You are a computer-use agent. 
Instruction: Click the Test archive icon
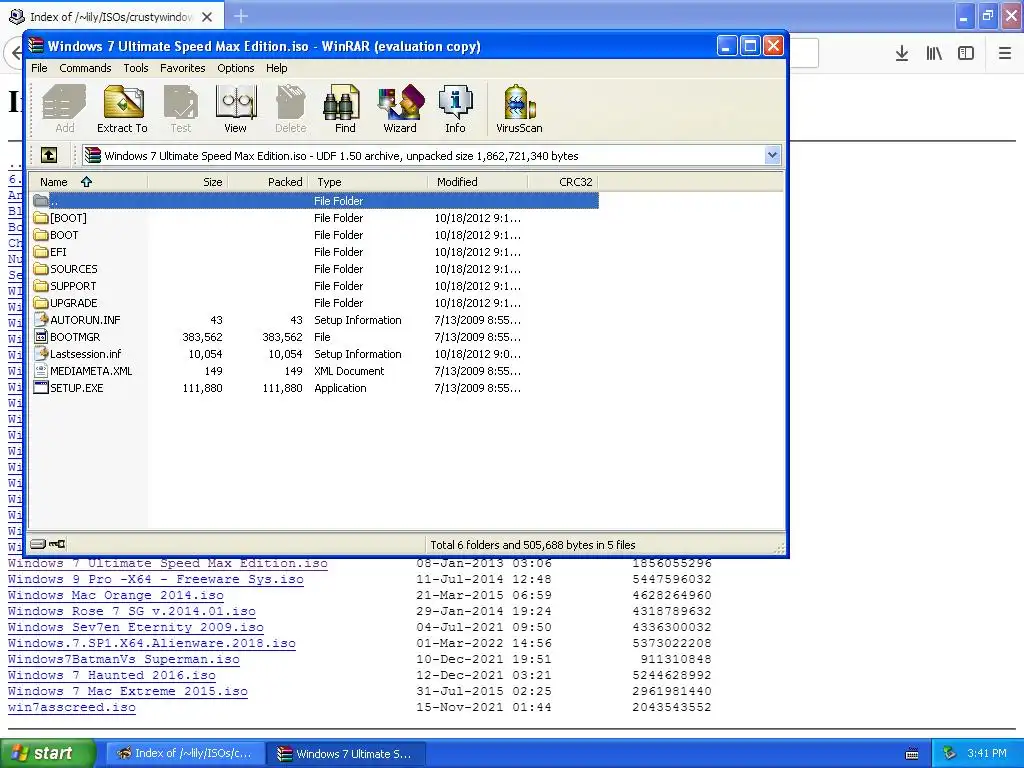(181, 109)
